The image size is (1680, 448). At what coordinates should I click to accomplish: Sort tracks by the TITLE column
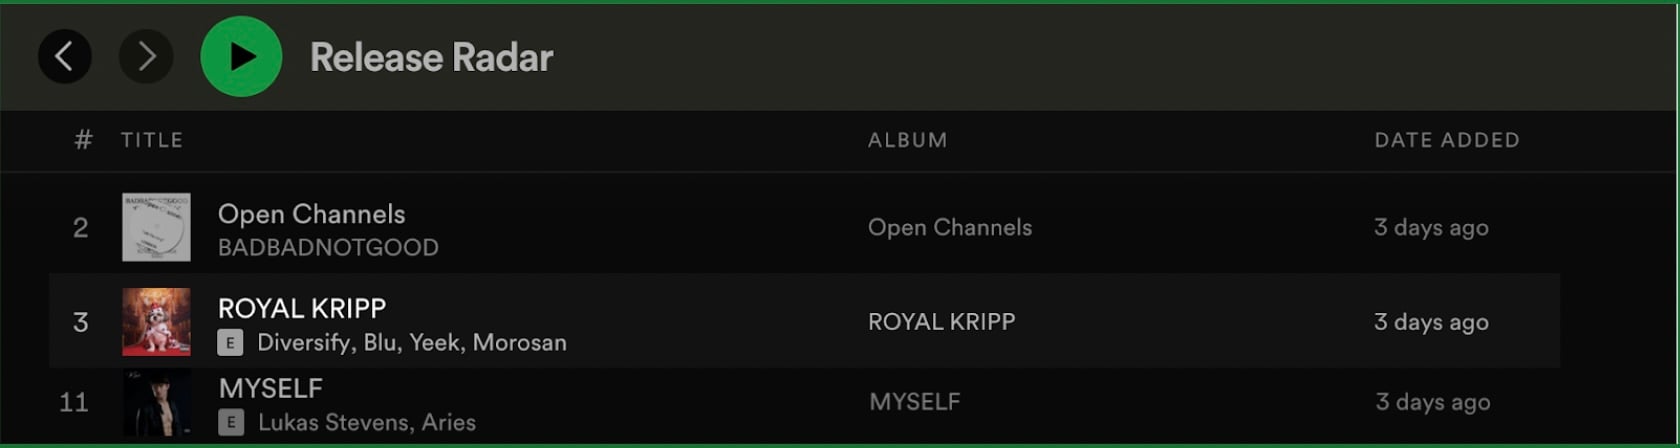pos(152,140)
